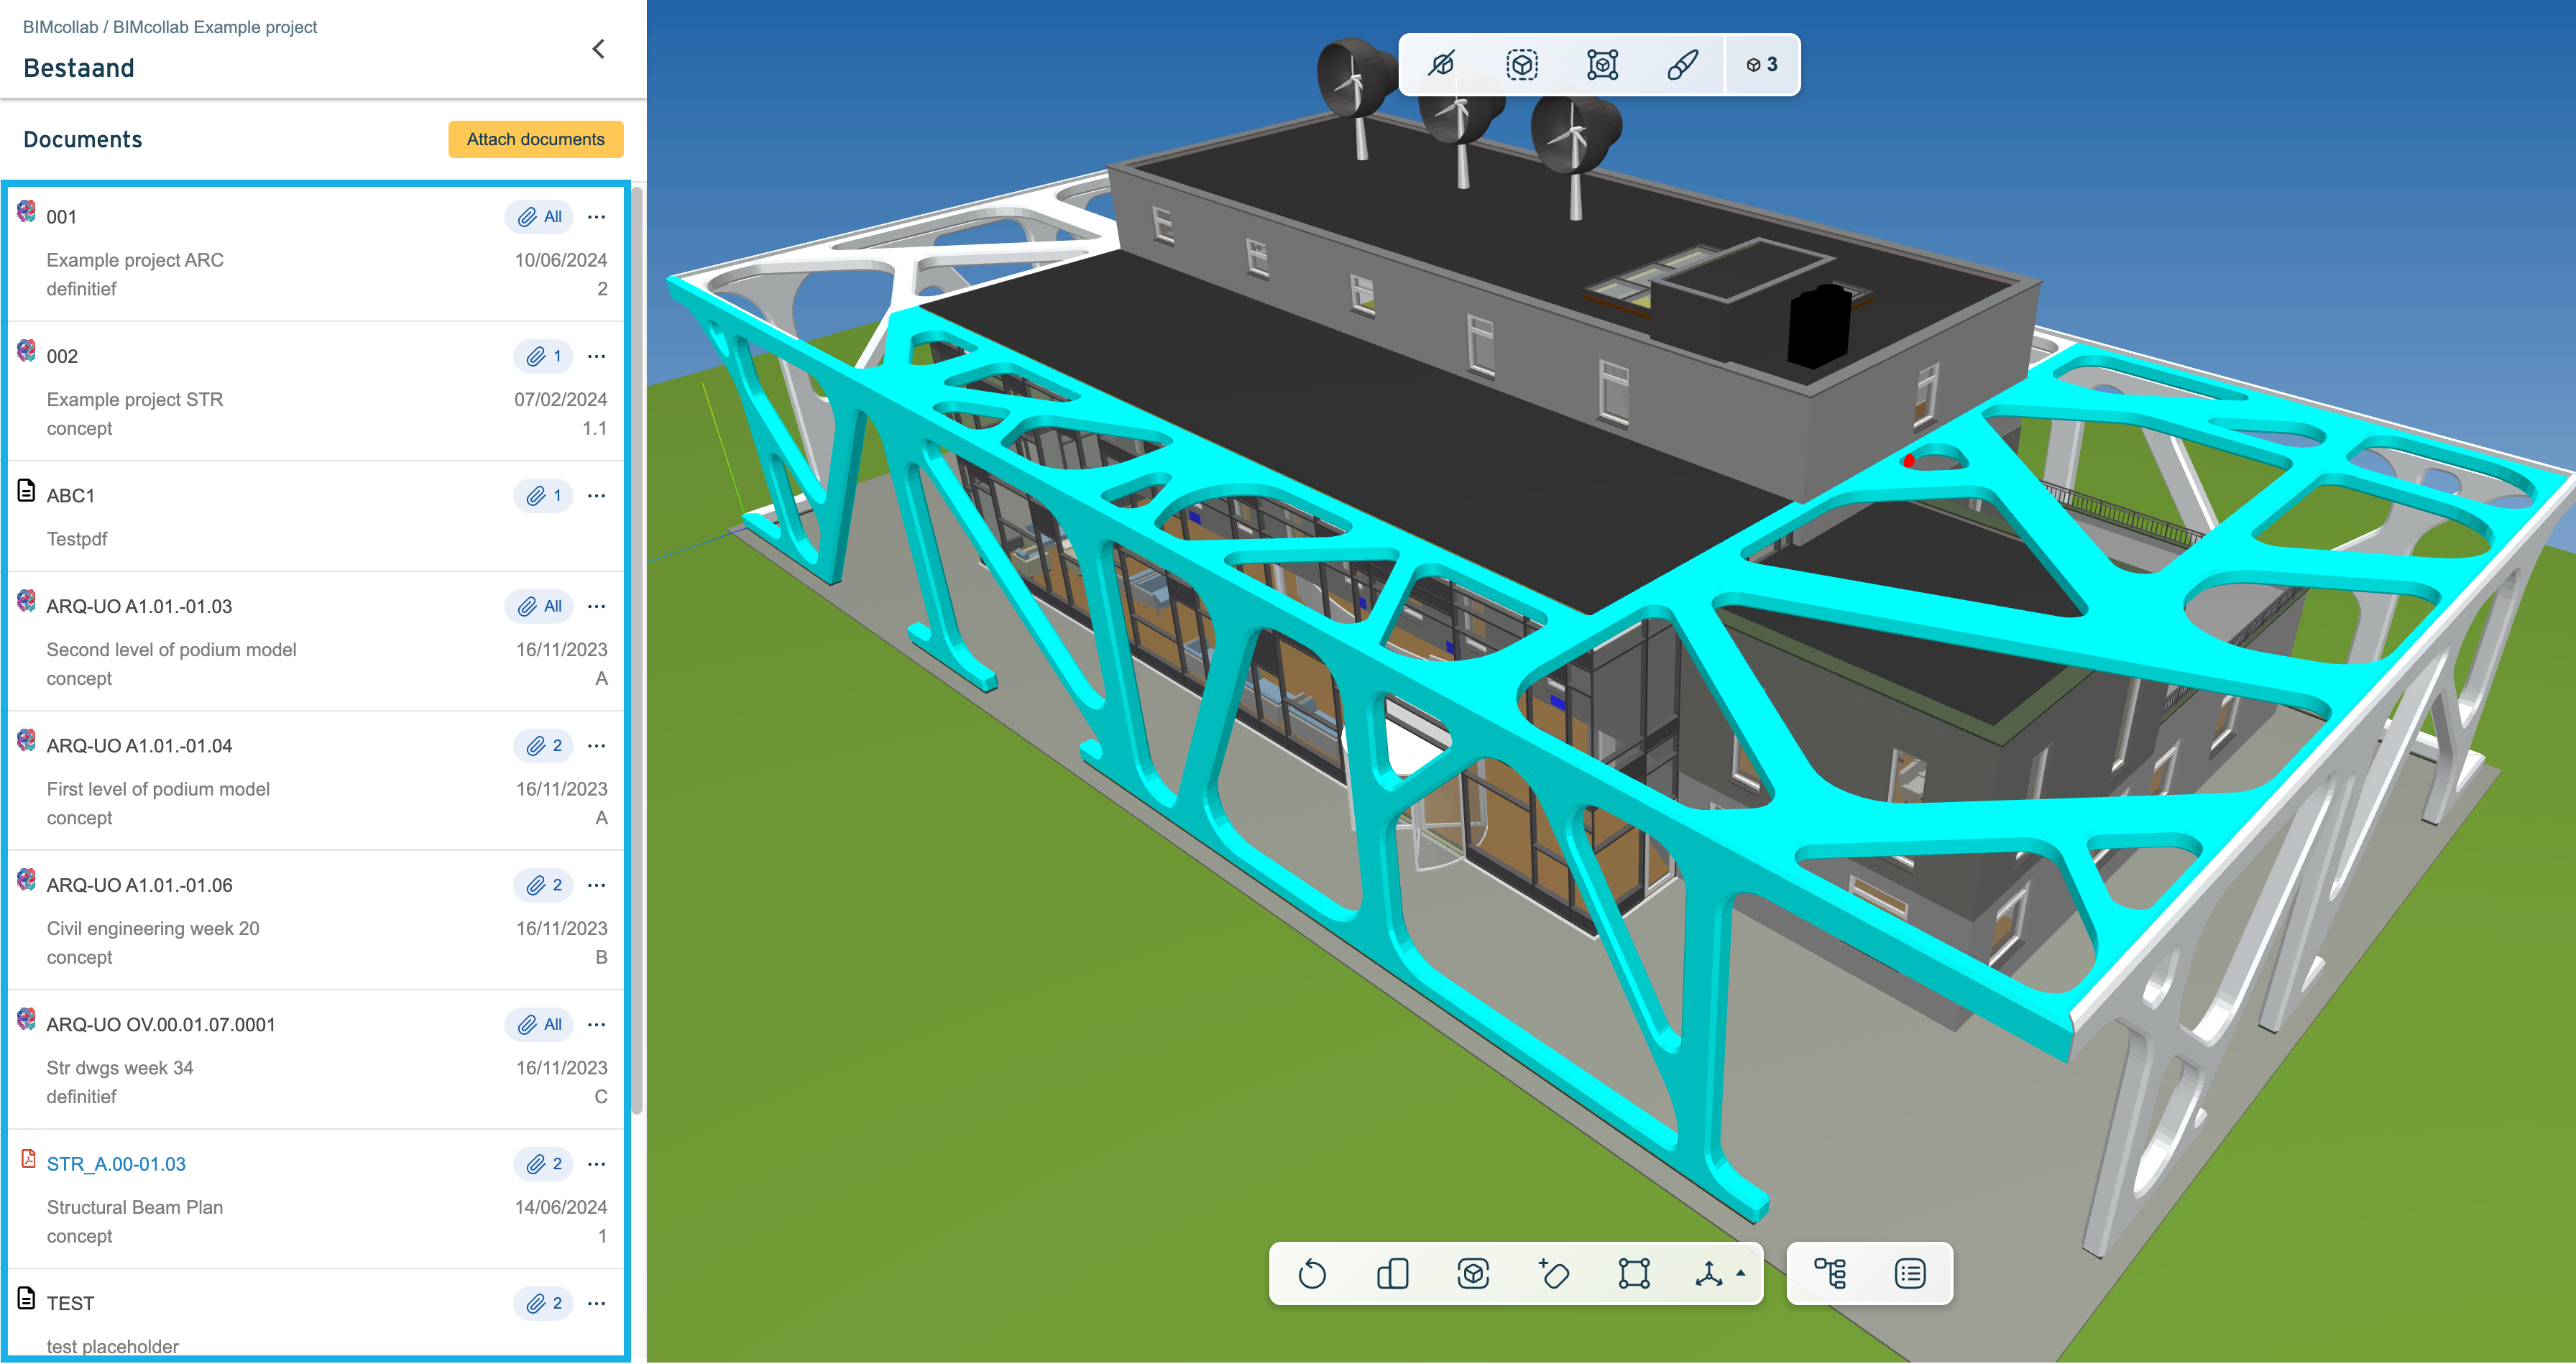Click the model icon beside document 002
This screenshot has height=1364, width=2576.
click(x=27, y=350)
